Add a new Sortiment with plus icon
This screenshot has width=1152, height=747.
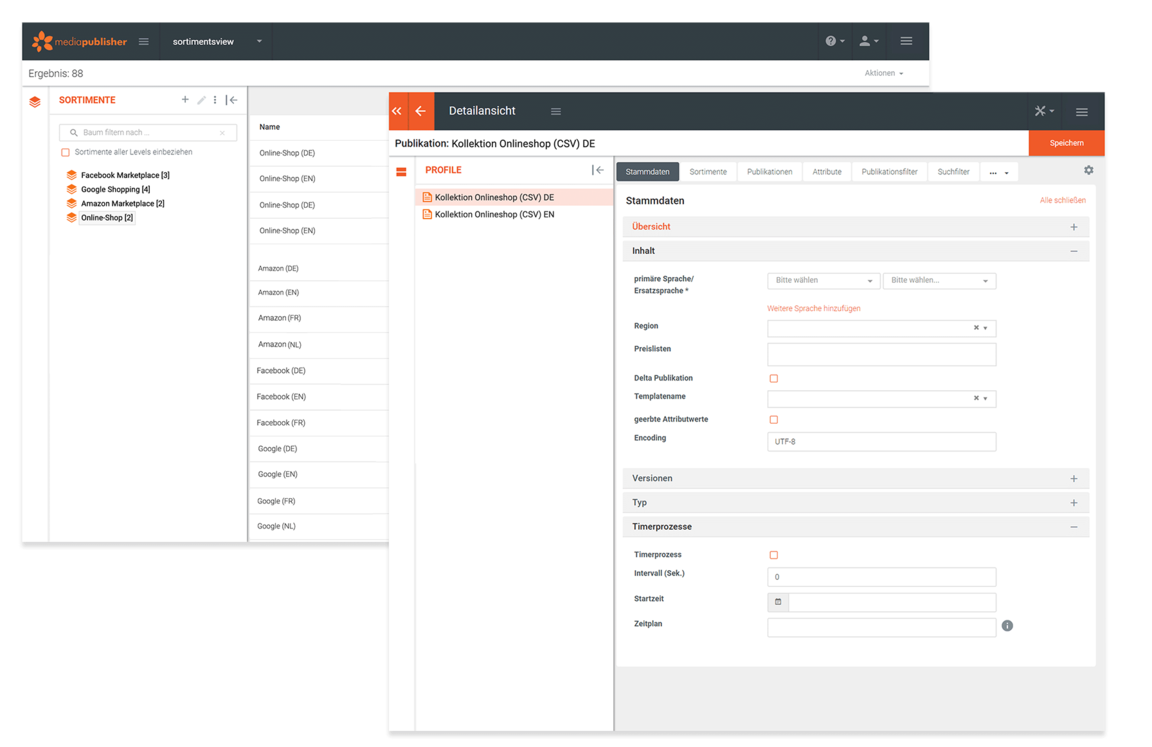[x=185, y=100]
